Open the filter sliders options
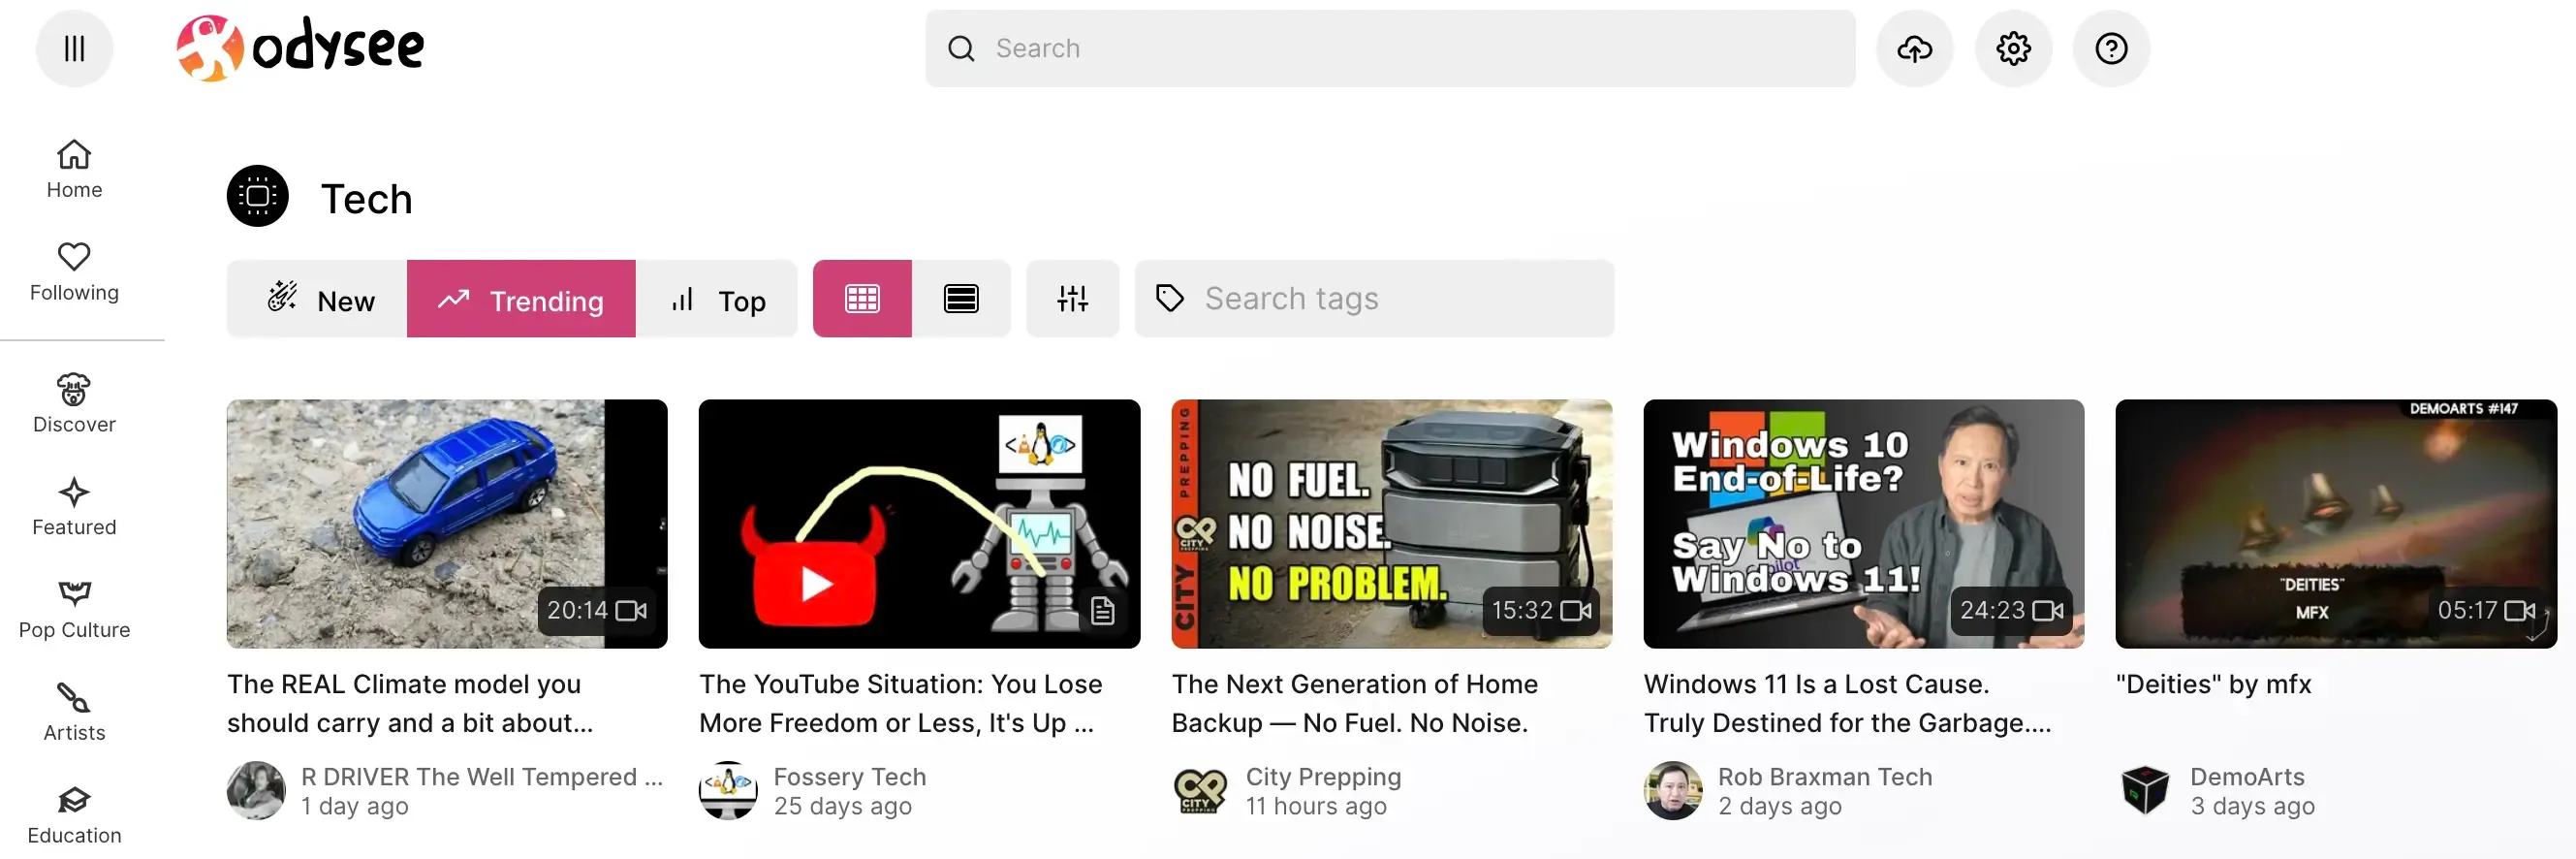The height and width of the screenshot is (859, 2576). click(x=1072, y=299)
